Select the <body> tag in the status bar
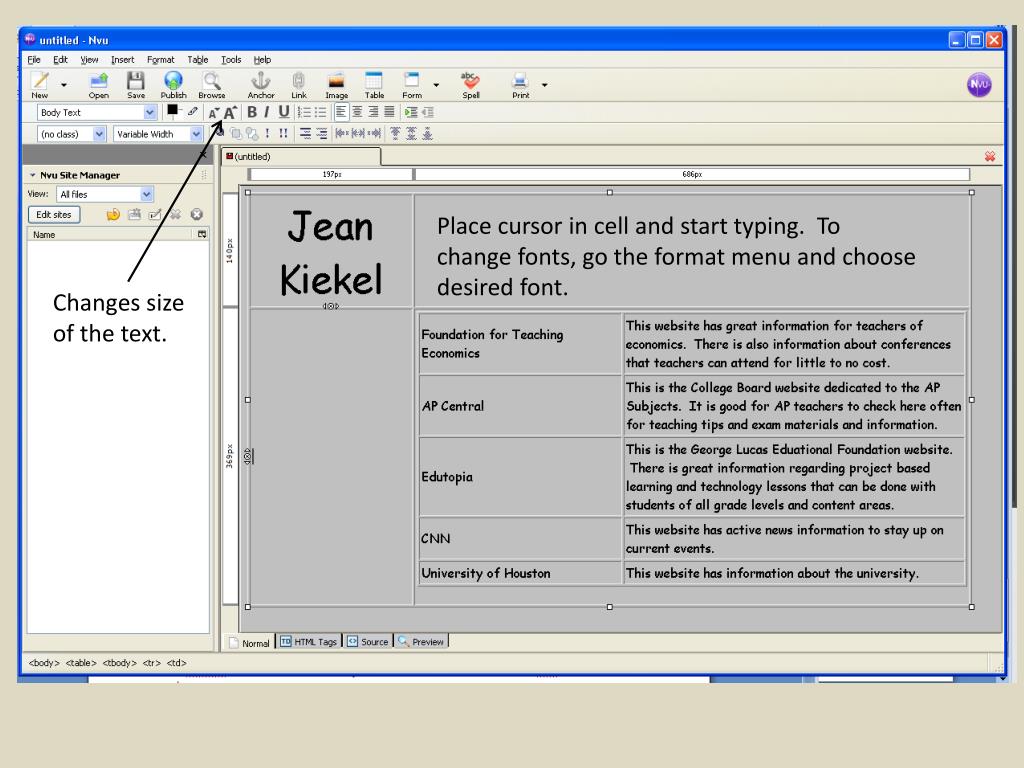Viewport: 1024px width, 768px height. pos(44,663)
